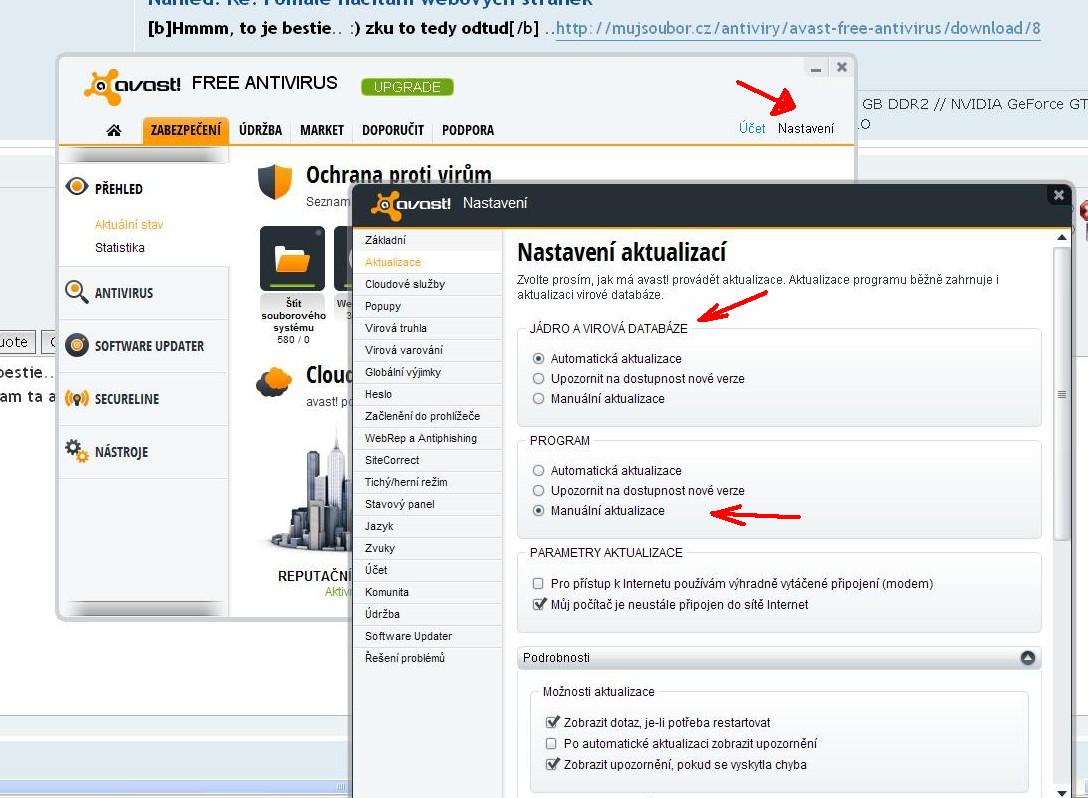Select Automatická aktualizace for virus database
Screen dimensions: 1088x798
tap(538, 359)
